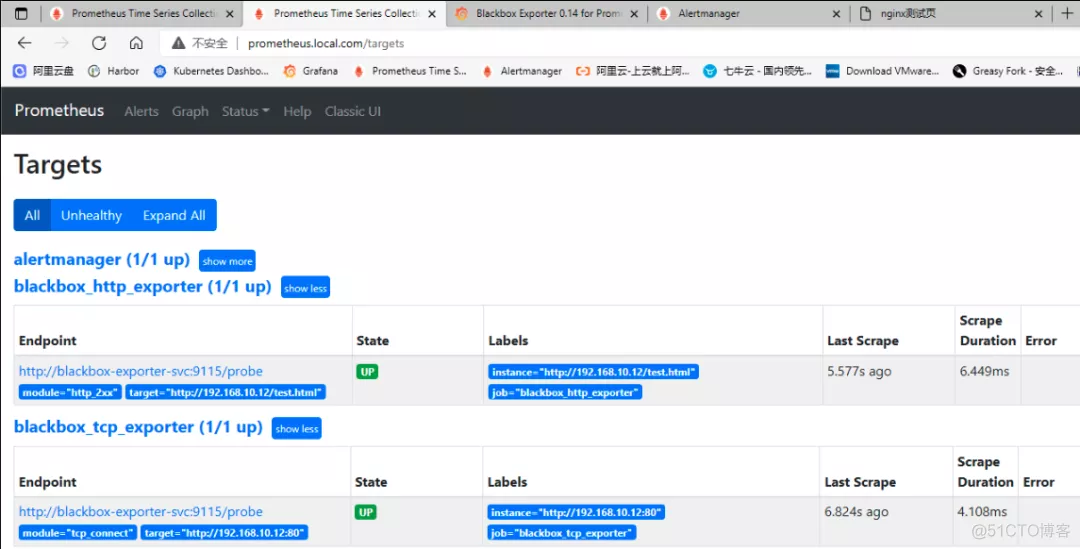Open the Kubernetes Dashboard bookmark

211,71
